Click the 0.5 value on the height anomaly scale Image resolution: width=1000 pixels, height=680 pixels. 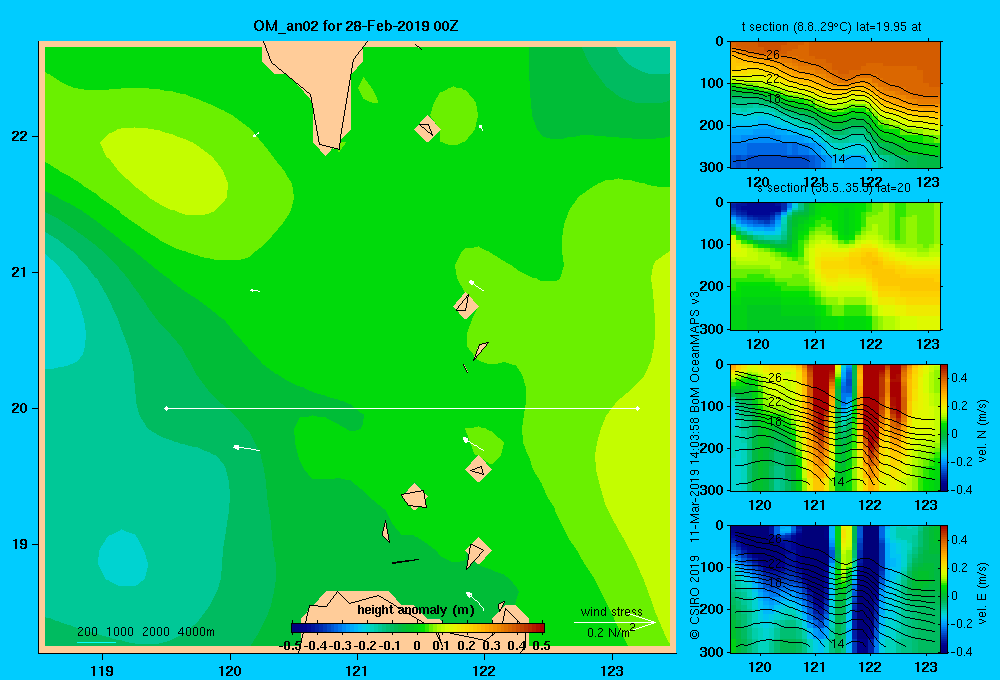click(541, 646)
